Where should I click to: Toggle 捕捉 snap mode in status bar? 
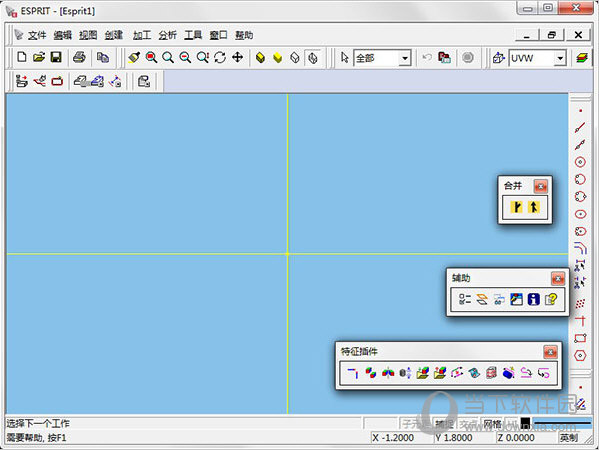[x=444, y=424]
